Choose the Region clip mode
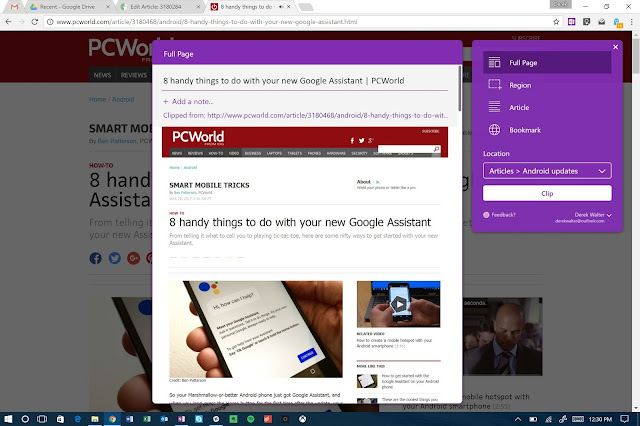The image size is (640, 426). 547,85
